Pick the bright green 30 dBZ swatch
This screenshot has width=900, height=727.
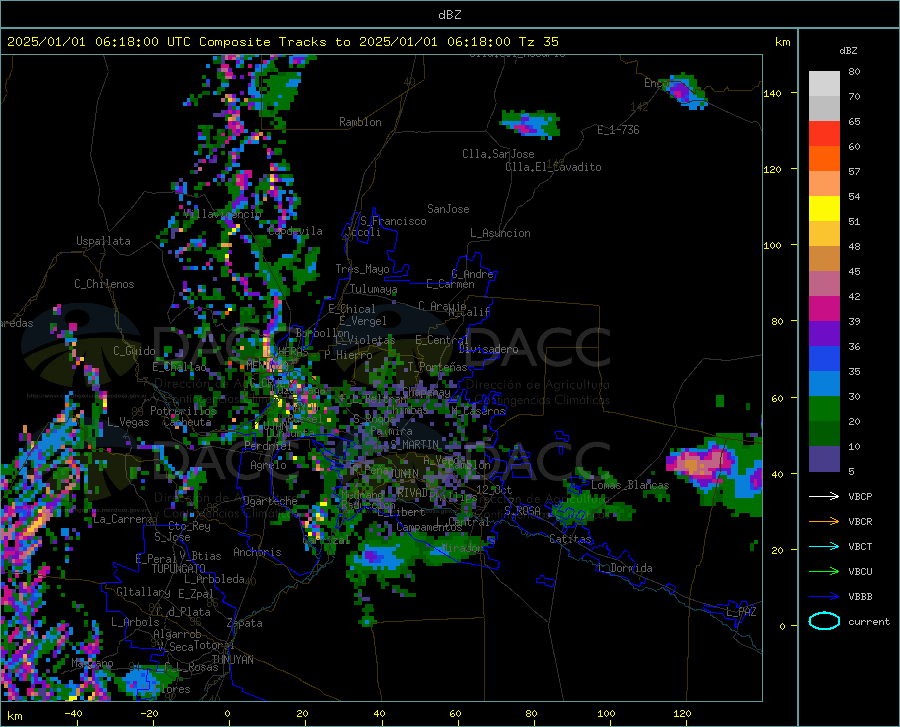click(x=824, y=409)
